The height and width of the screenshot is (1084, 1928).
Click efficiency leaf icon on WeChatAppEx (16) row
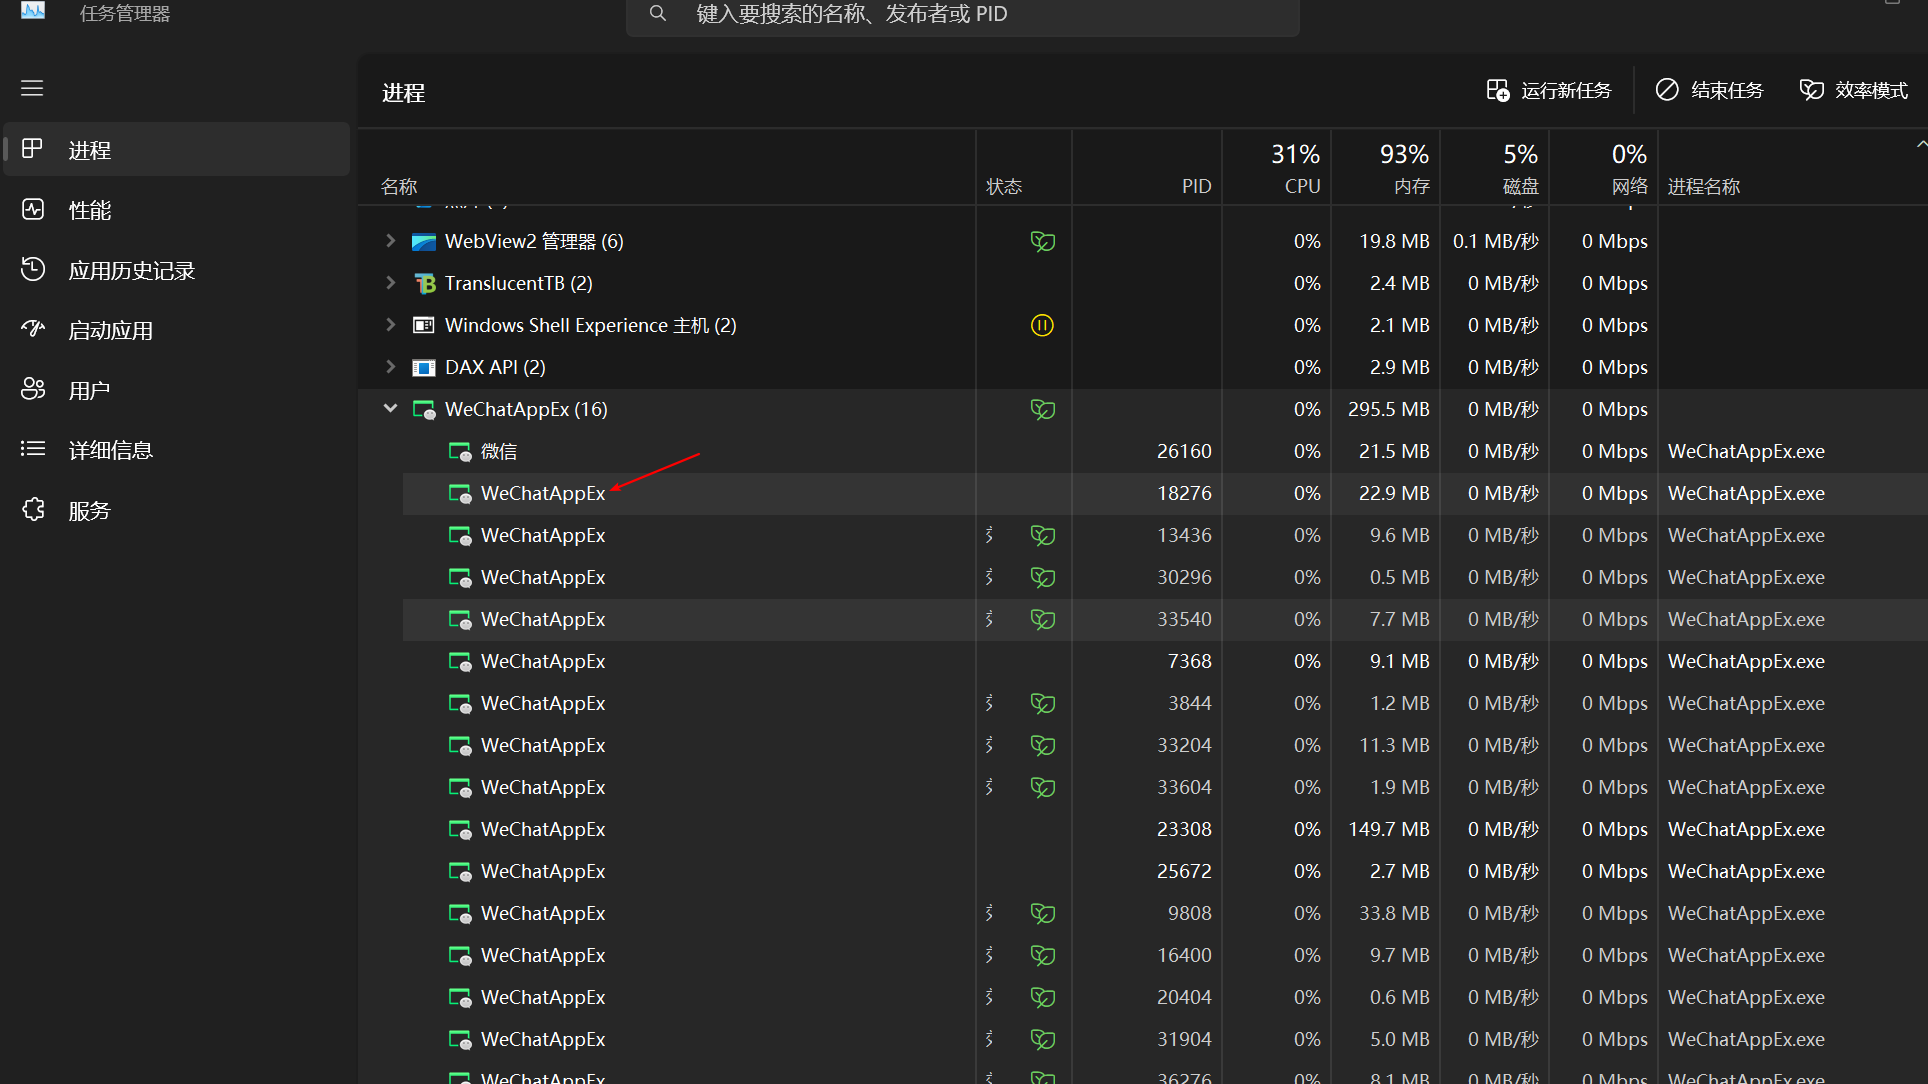(x=1043, y=409)
